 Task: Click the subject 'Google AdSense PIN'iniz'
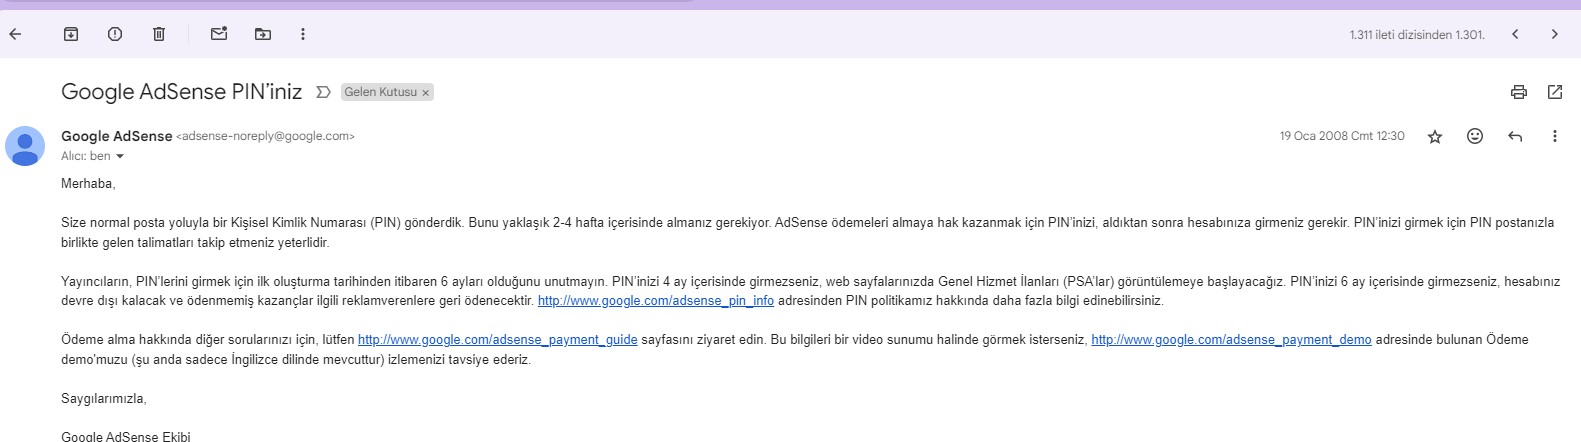pyautogui.click(x=181, y=92)
